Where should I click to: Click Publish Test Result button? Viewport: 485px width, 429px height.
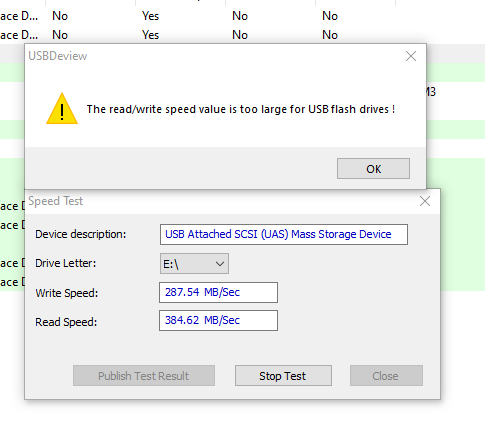coord(144,376)
